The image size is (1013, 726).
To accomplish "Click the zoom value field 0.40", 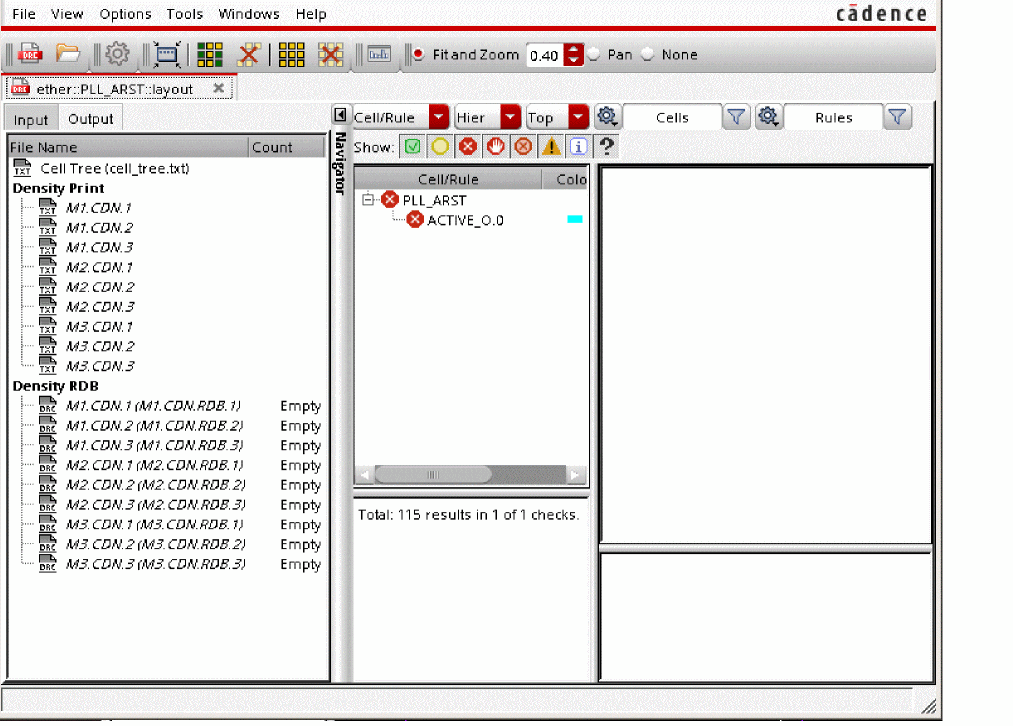I will (545, 56).
